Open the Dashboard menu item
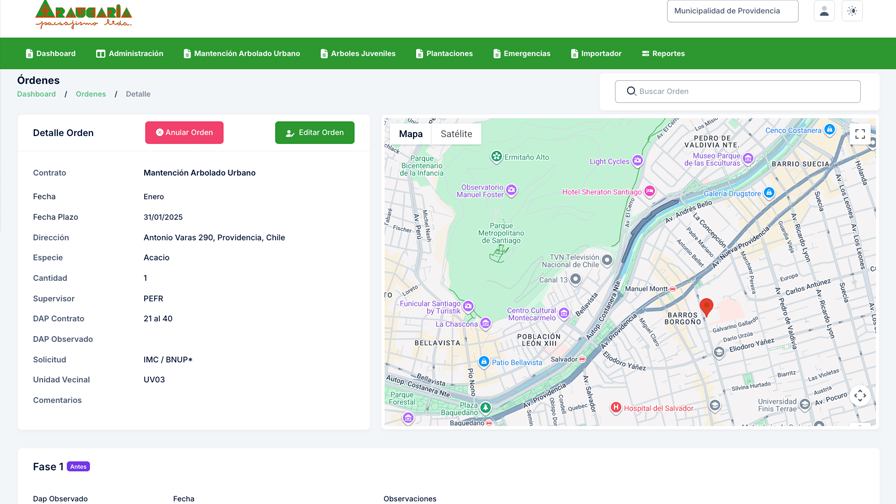This screenshot has width=896, height=504. click(50, 54)
